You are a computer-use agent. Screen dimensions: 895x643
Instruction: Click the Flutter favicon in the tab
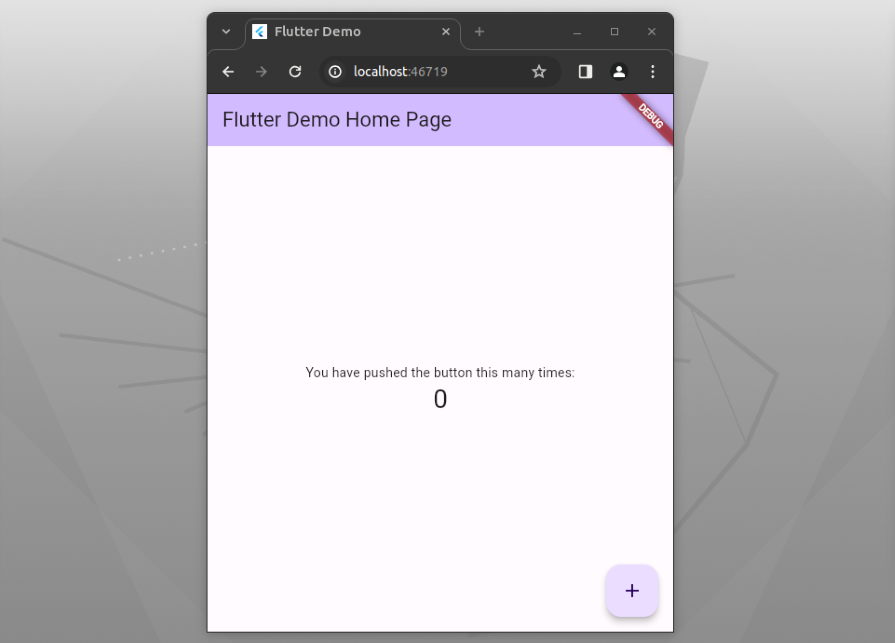[x=260, y=32]
